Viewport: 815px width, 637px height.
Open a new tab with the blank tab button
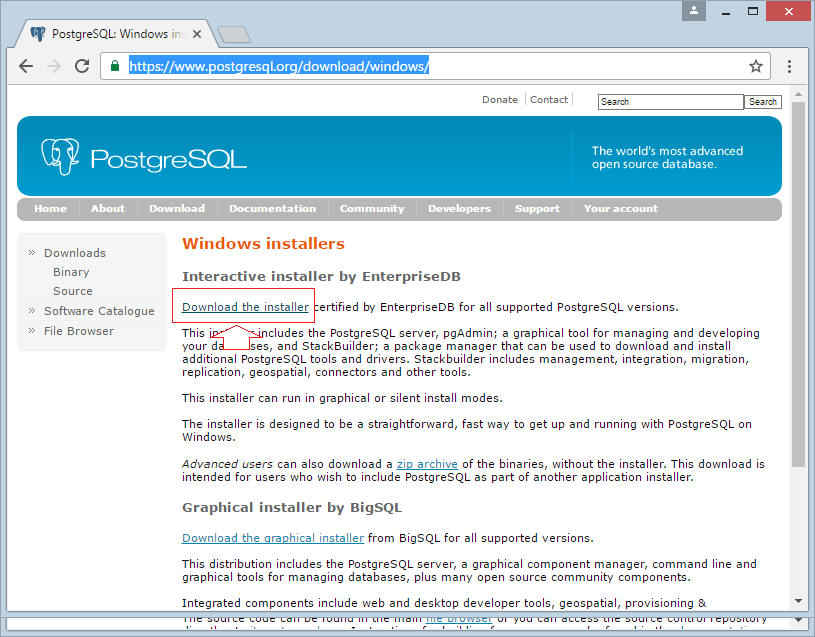coord(234,35)
